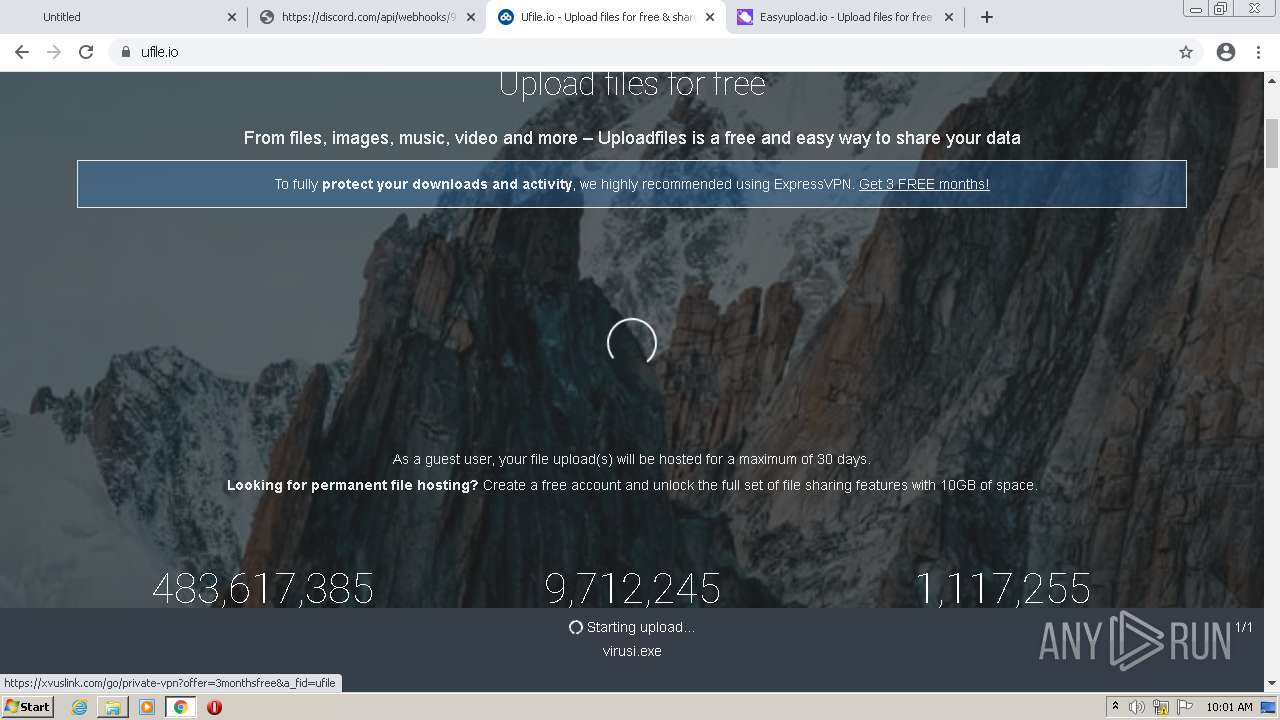Open a new browser tab
Image resolution: width=1280 pixels, height=720 pixels.
point(987,17)
